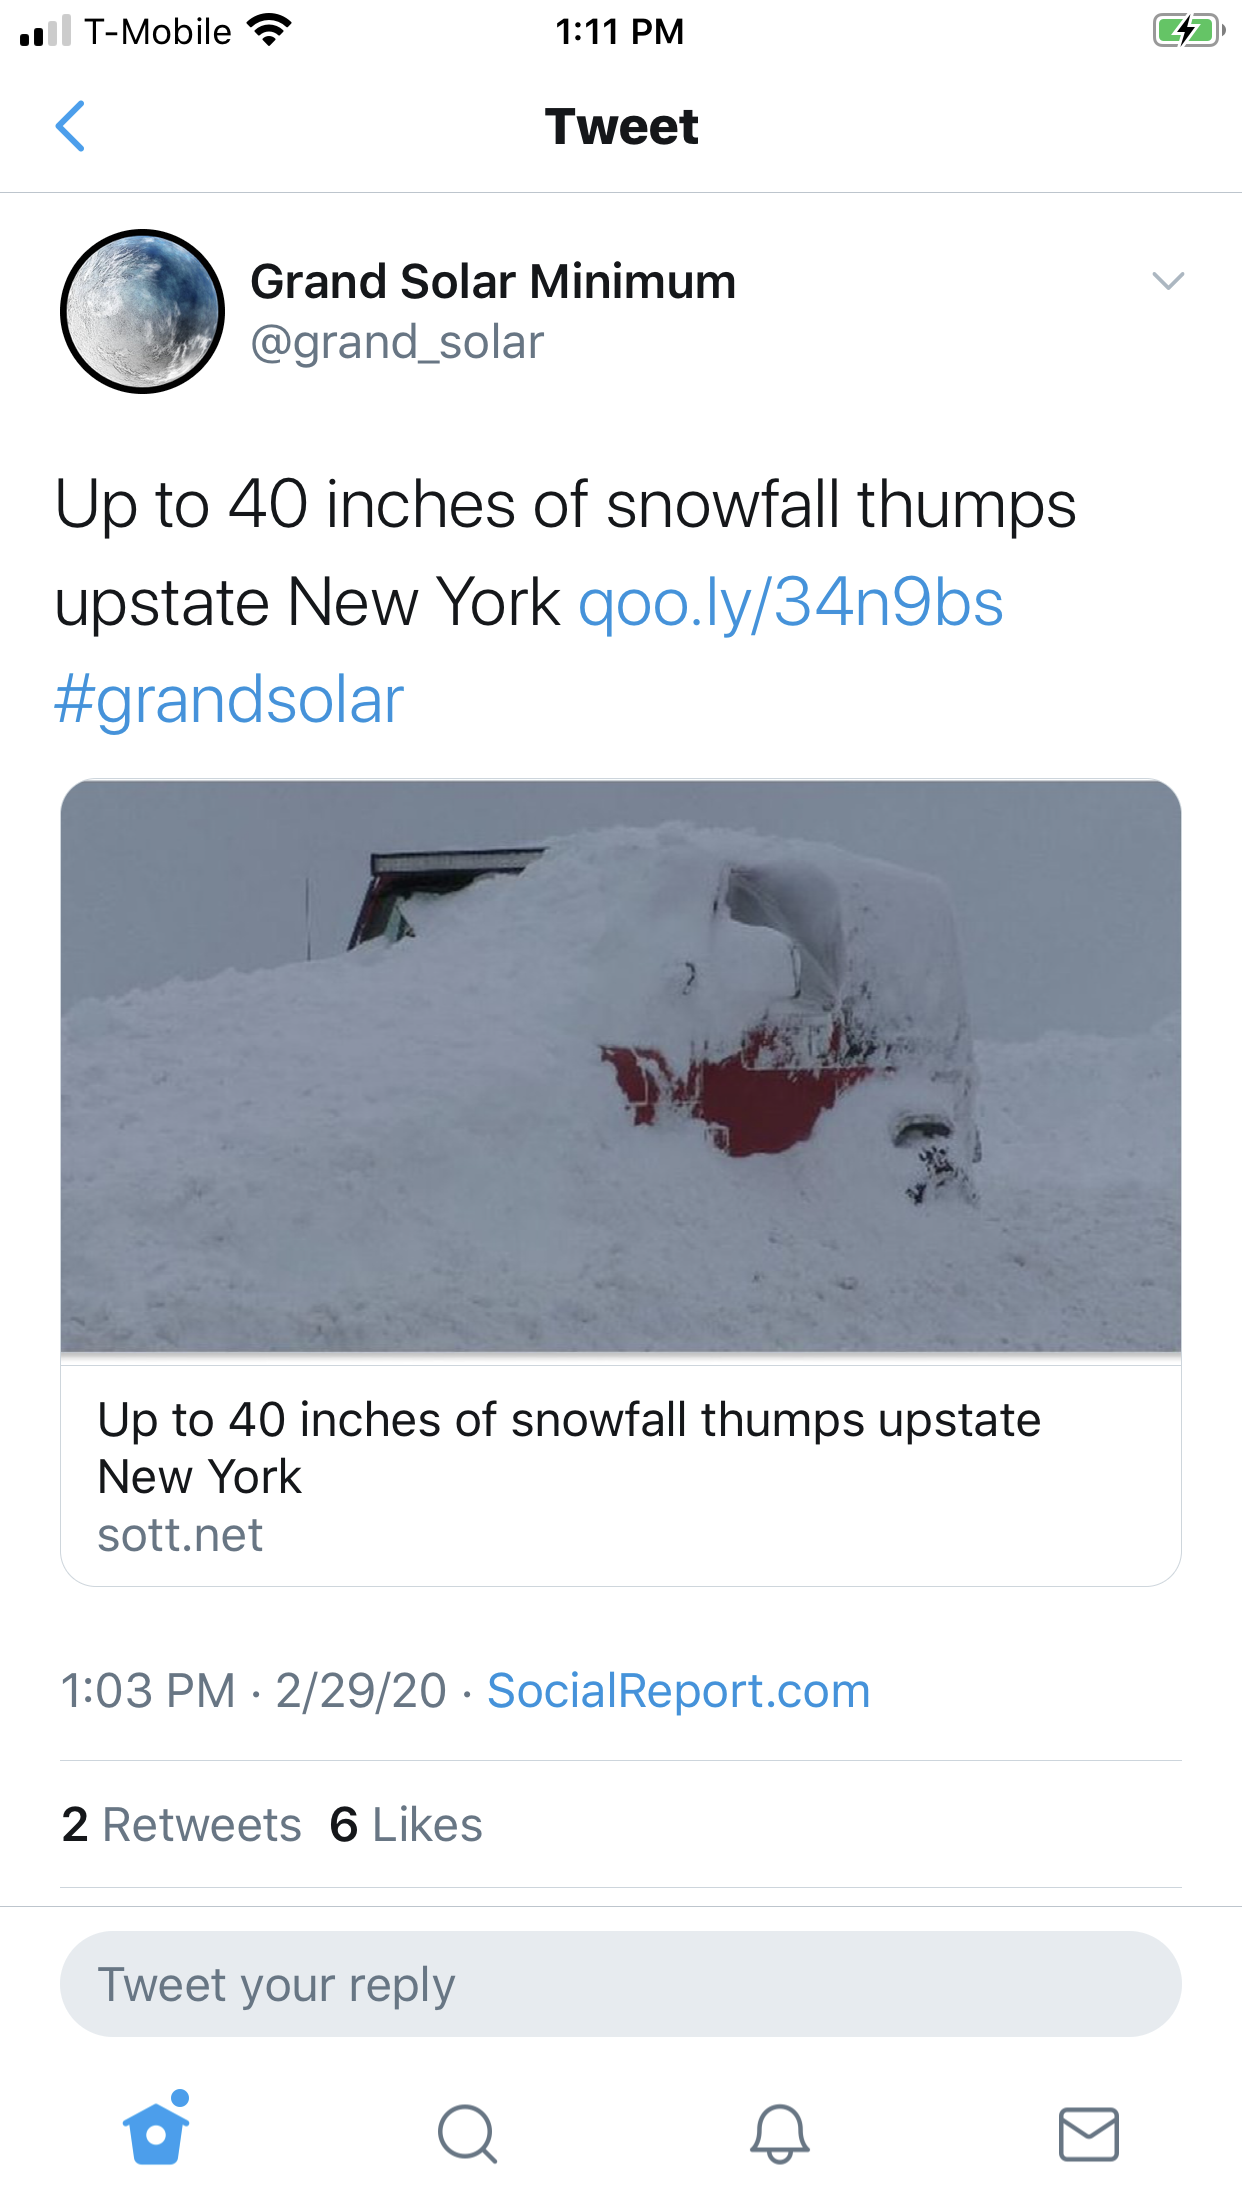Viewport: 1242px width, 2208px height.
Task: Tap the blue back arrow
Action: [70, 126]
